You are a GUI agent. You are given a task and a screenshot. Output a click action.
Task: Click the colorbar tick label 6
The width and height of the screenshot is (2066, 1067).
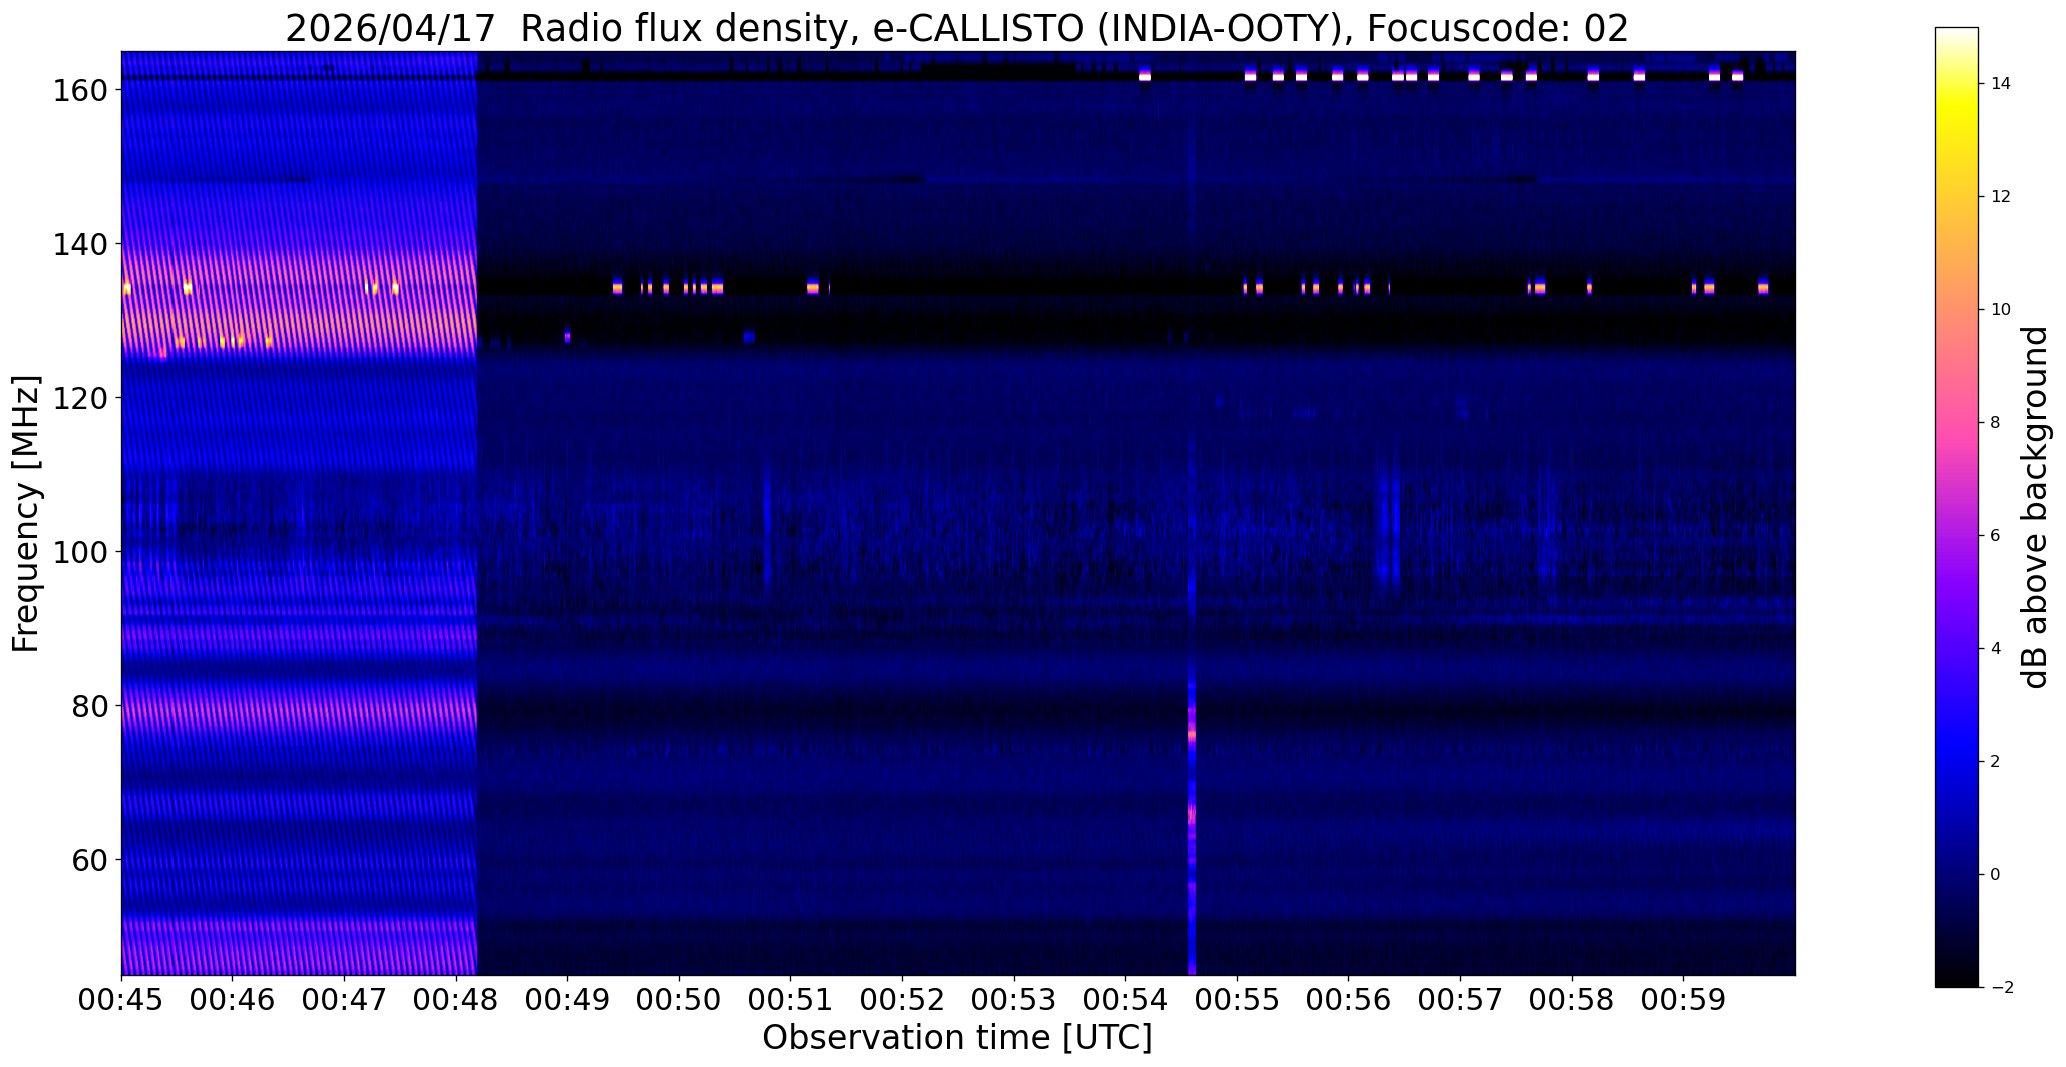[1996, 536]
